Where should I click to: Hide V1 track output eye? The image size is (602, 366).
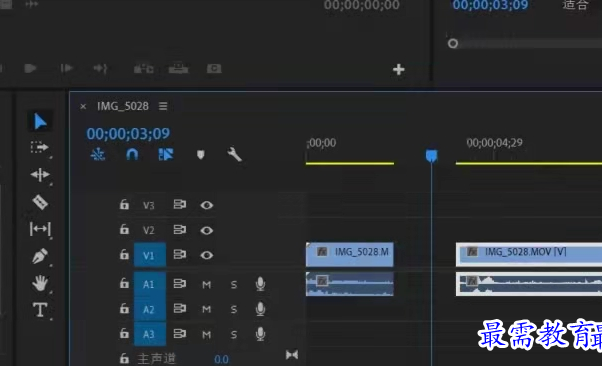click(207, 255)
